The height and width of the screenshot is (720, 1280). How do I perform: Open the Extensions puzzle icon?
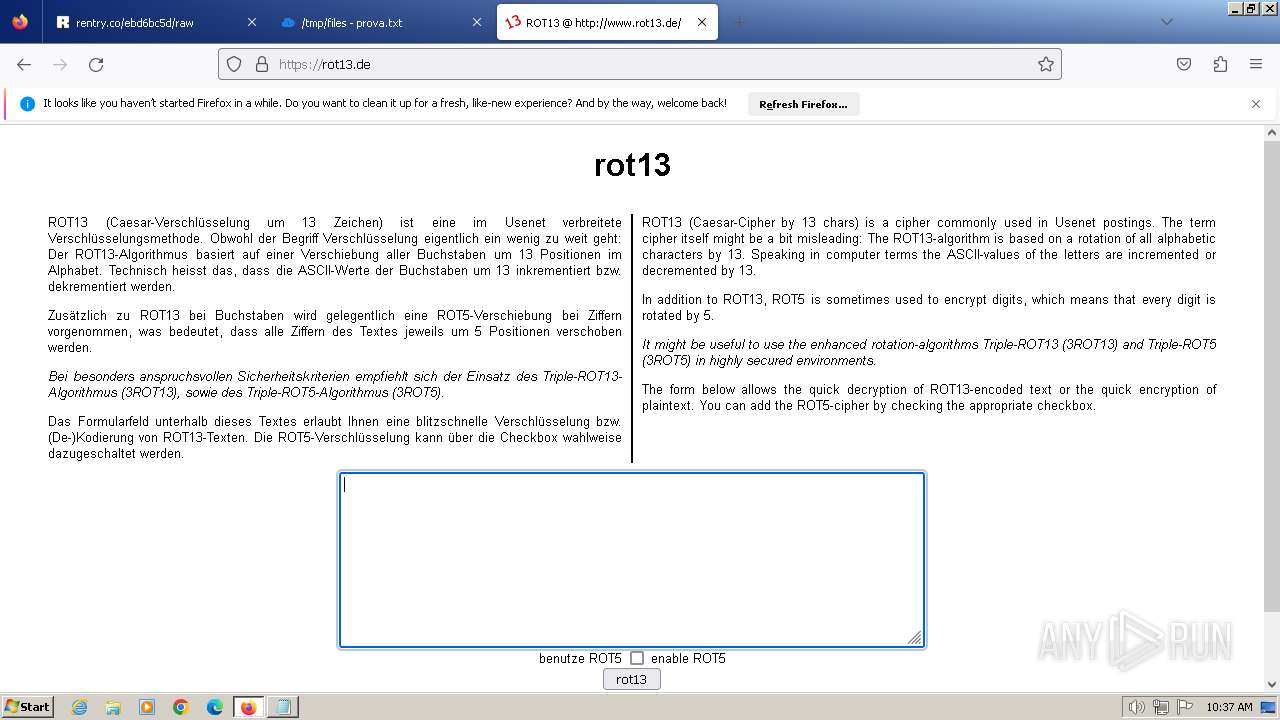click(x=1220, y=64)
